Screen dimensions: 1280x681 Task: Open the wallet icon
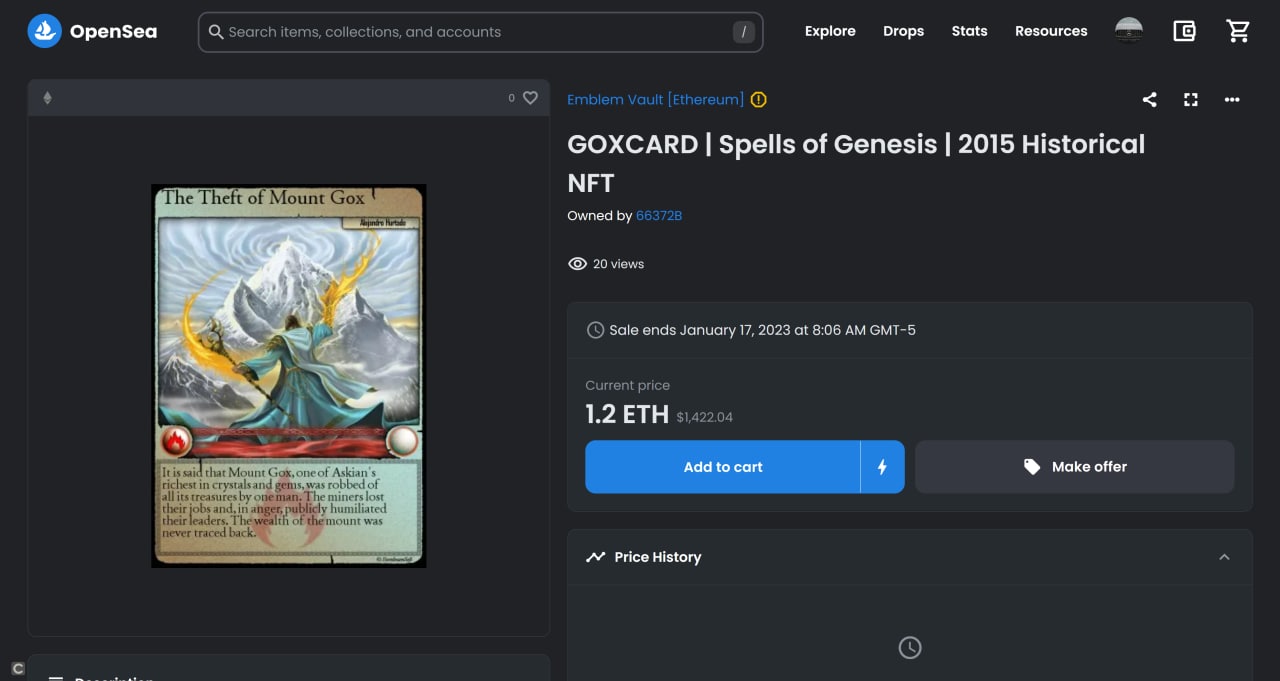point(1184,31)
